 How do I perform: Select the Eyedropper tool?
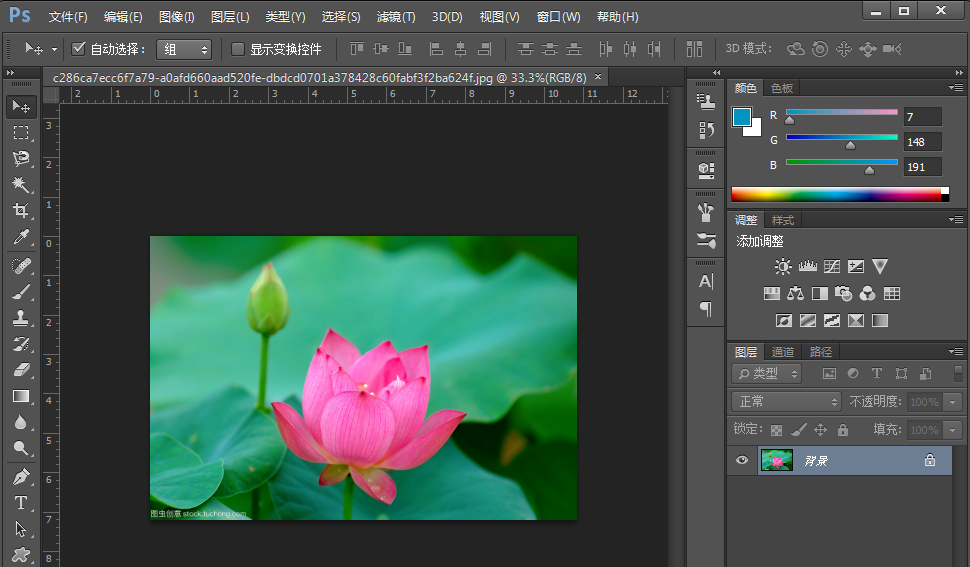[x=20, y=237]
